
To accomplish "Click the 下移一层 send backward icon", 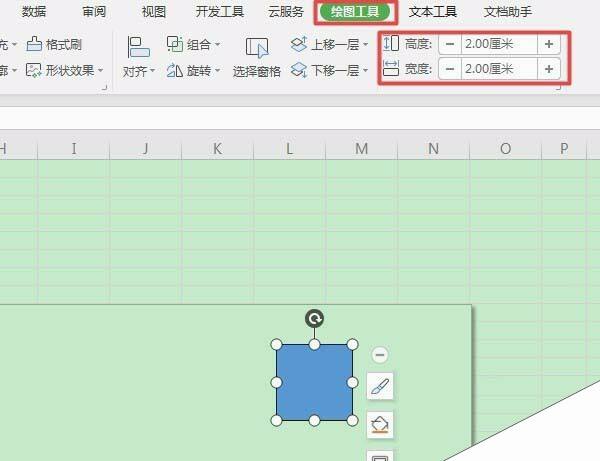I will pos(299,70).
